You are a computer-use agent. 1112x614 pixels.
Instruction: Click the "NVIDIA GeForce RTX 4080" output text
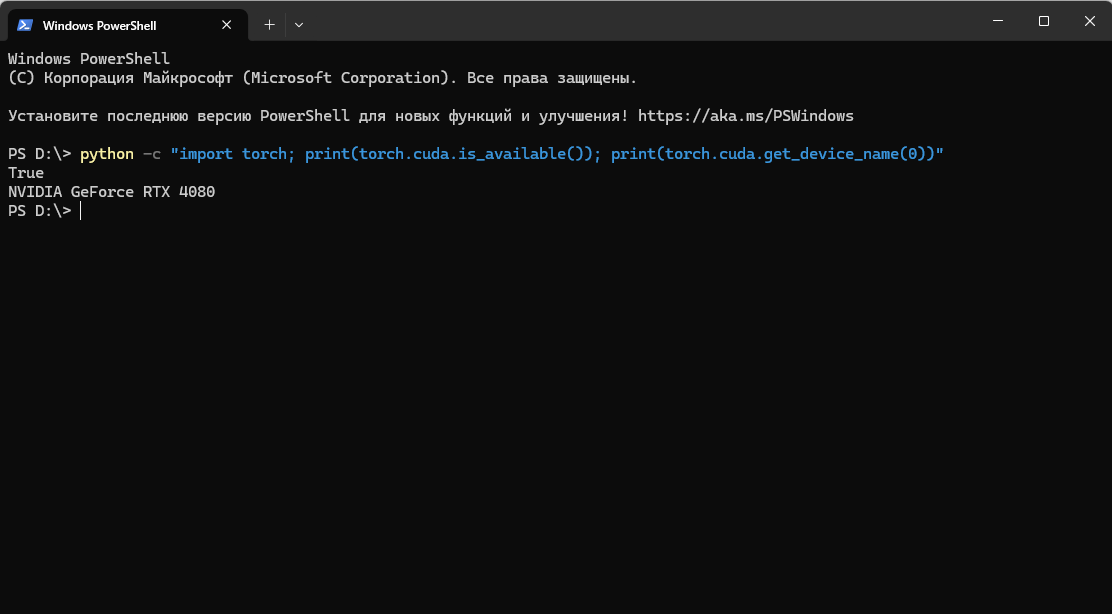(x=111, y=192)
